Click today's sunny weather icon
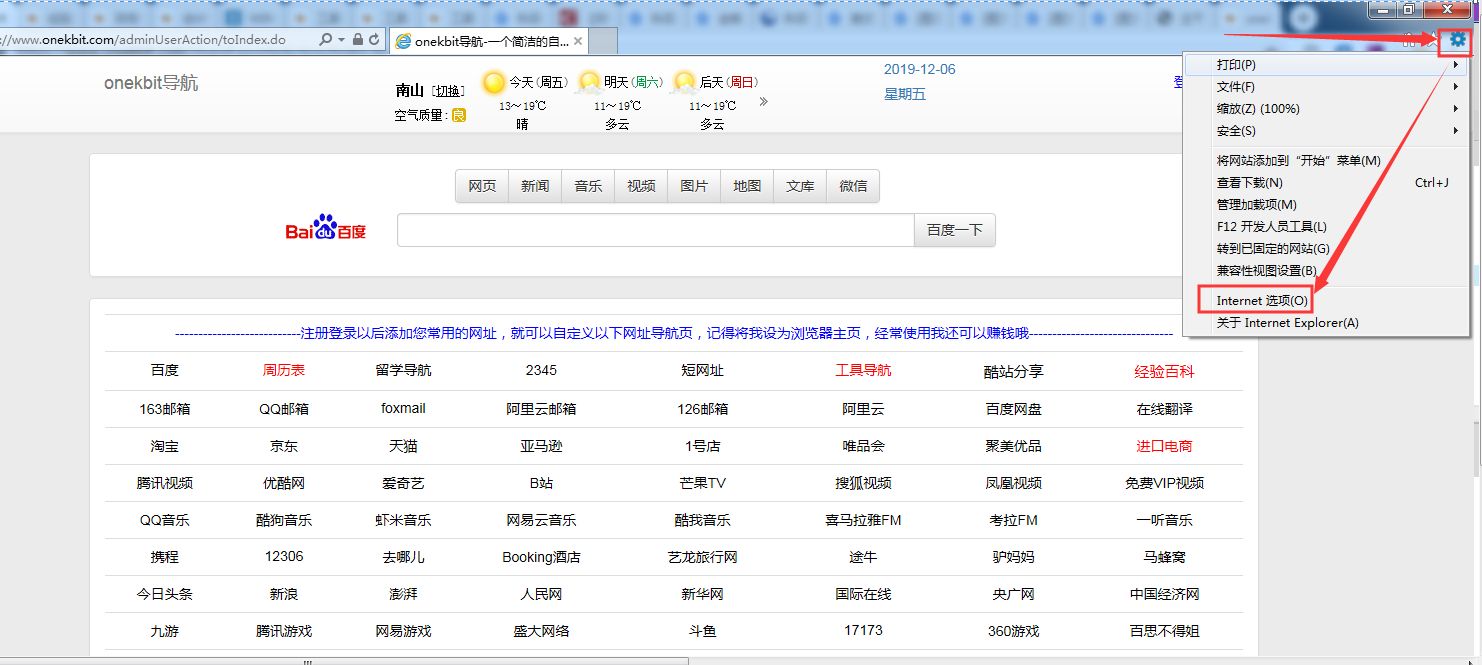The width and height of the screenshot is (1482, 665). coord(494,83)
